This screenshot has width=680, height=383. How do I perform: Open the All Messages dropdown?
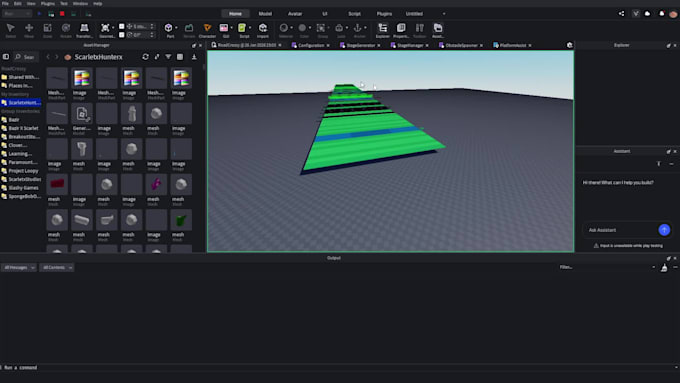pos(18,268)
